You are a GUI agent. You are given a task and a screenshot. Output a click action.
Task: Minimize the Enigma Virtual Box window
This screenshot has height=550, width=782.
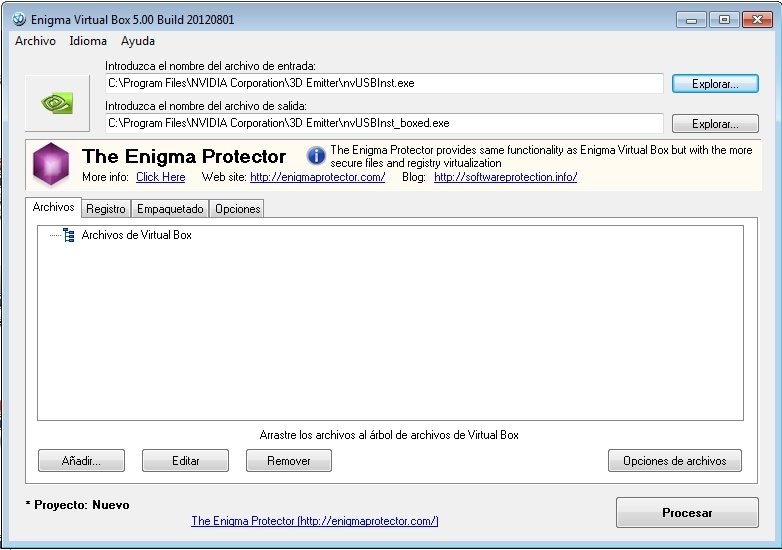[692, 20]
